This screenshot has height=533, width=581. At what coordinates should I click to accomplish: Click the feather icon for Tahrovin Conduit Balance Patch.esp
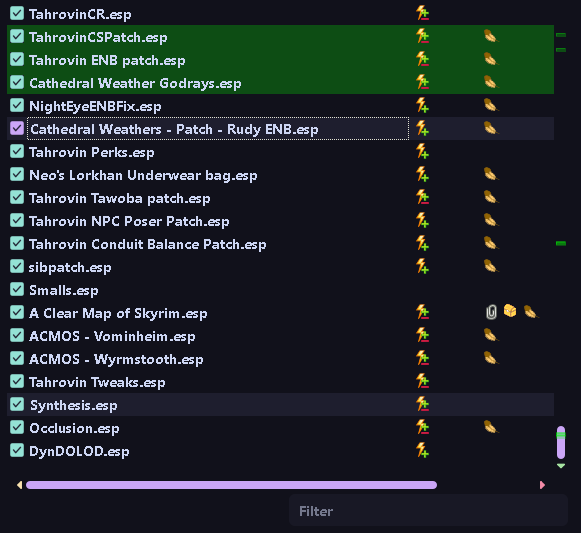point(491,244)
